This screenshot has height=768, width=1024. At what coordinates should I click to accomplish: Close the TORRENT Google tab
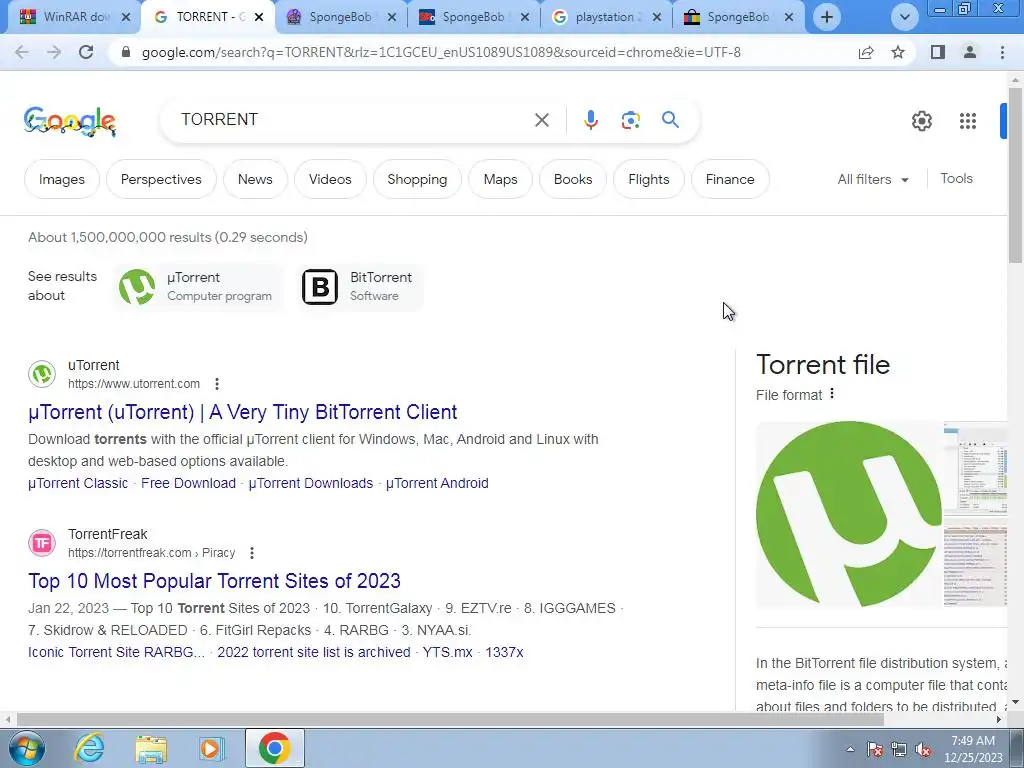[259, 17]
